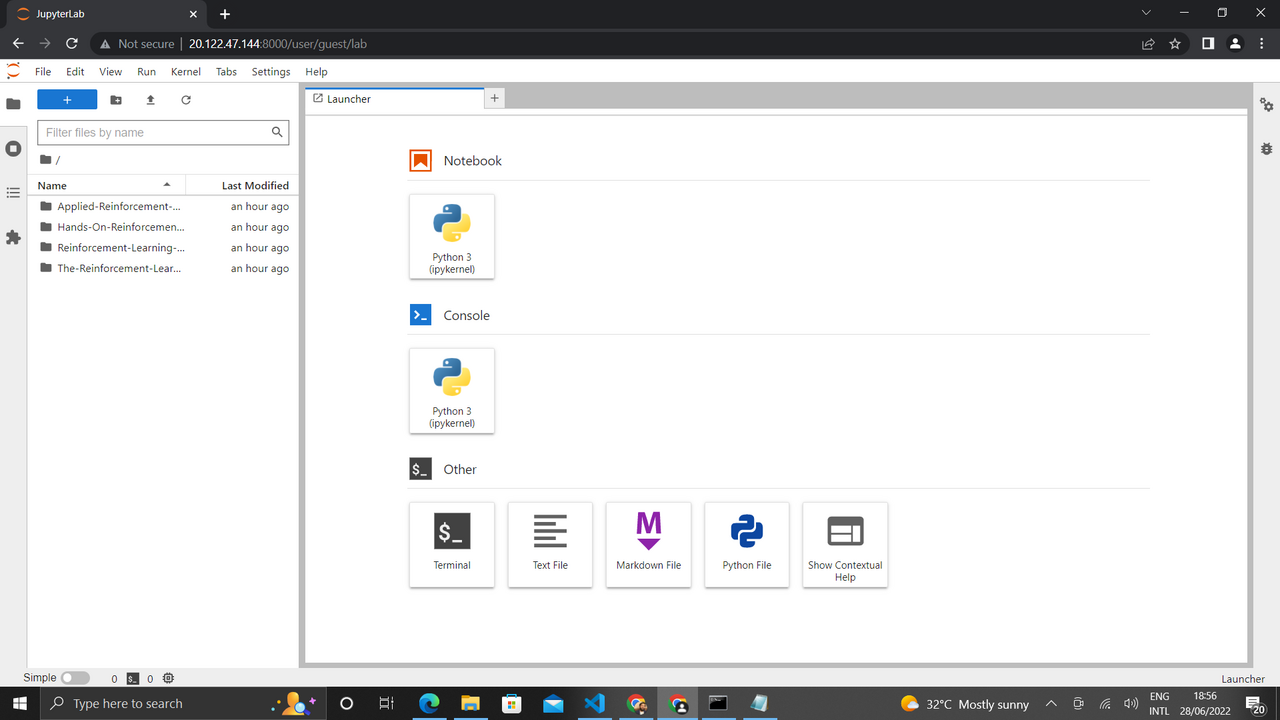This screenshot has width=1280, height=720.
Task: Show hidden system tray icons
Action: click(x=1051, y=703)
